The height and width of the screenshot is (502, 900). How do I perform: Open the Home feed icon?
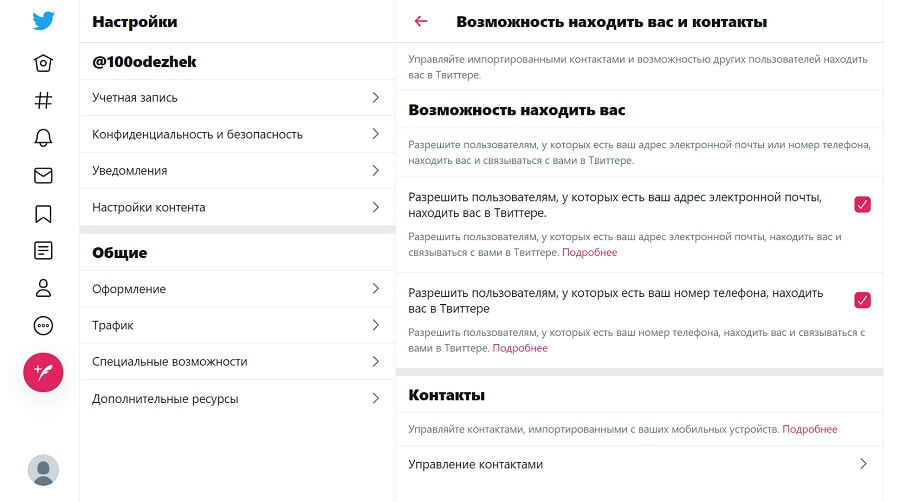click(43, 63)
